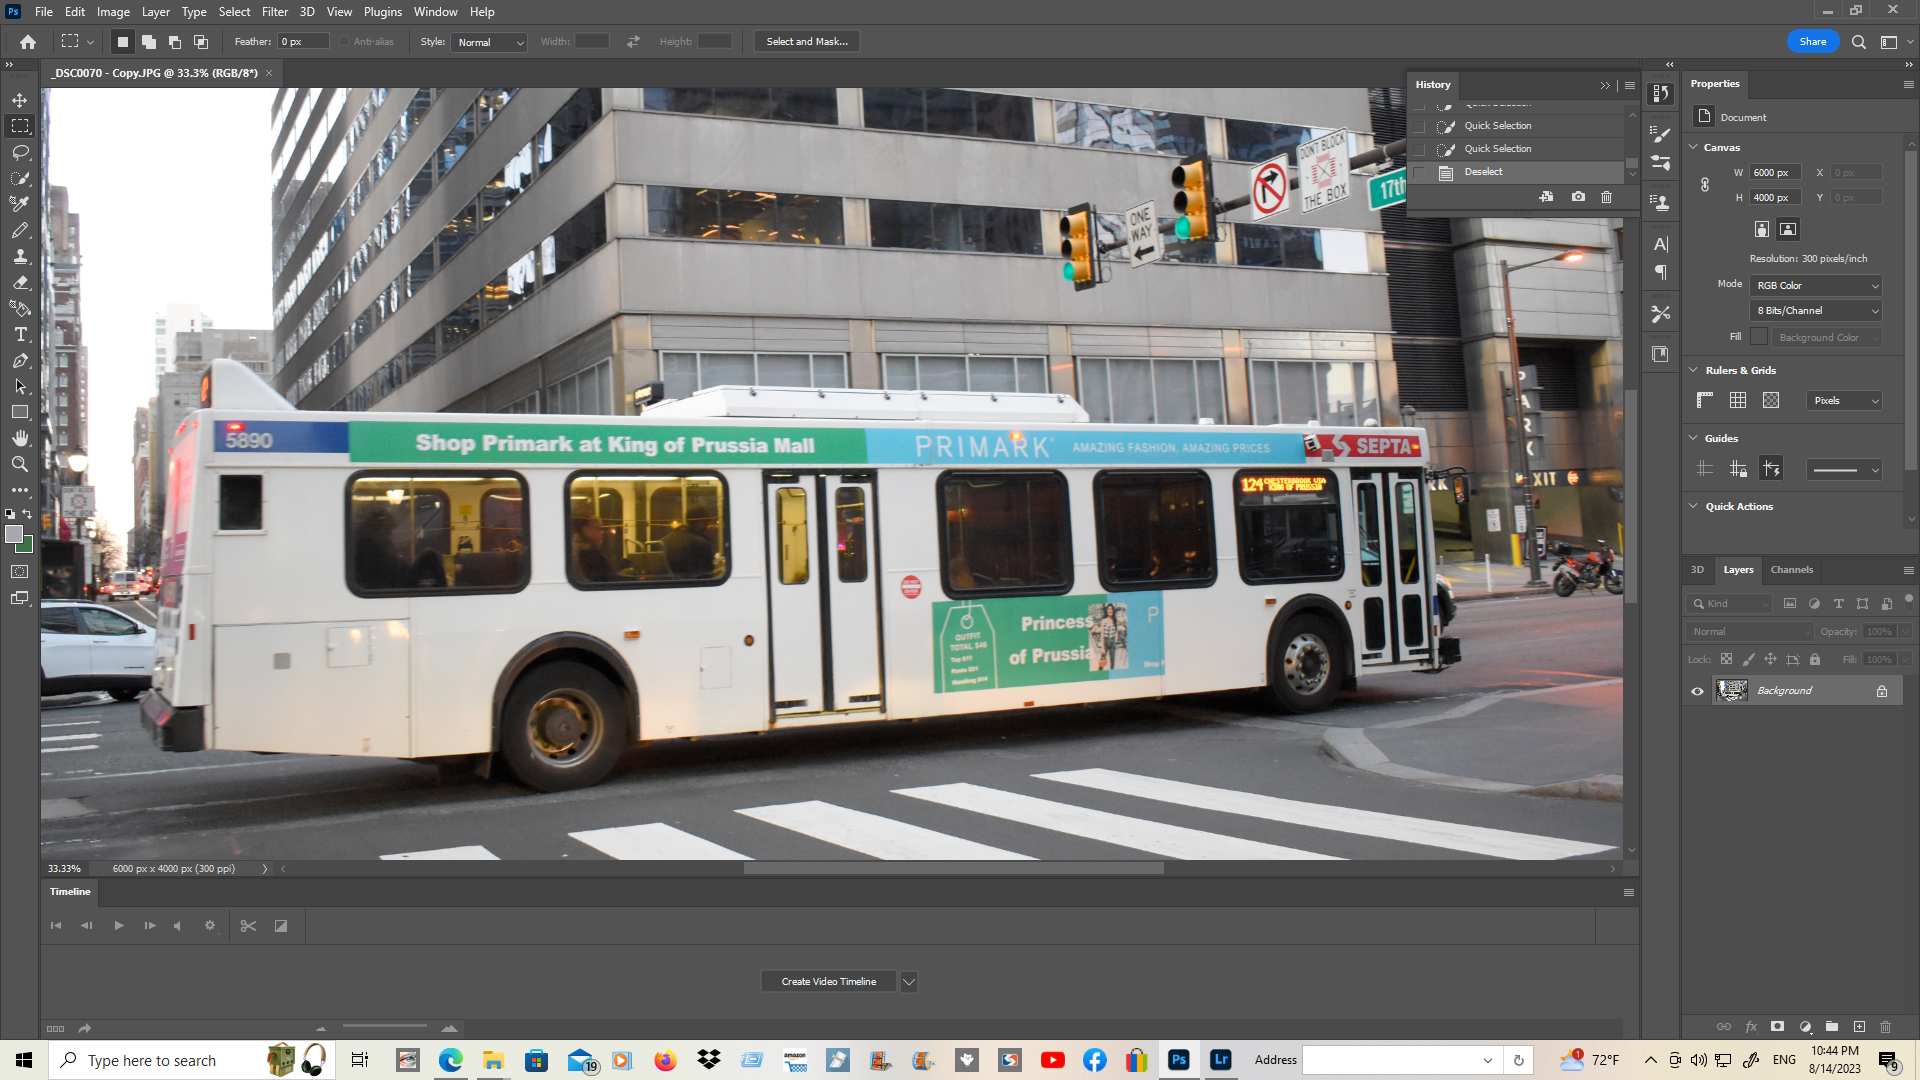Add layer mask icon in Layers panel
The width and height of the screenshot is (1920, 1080).
[1777, 1027]
